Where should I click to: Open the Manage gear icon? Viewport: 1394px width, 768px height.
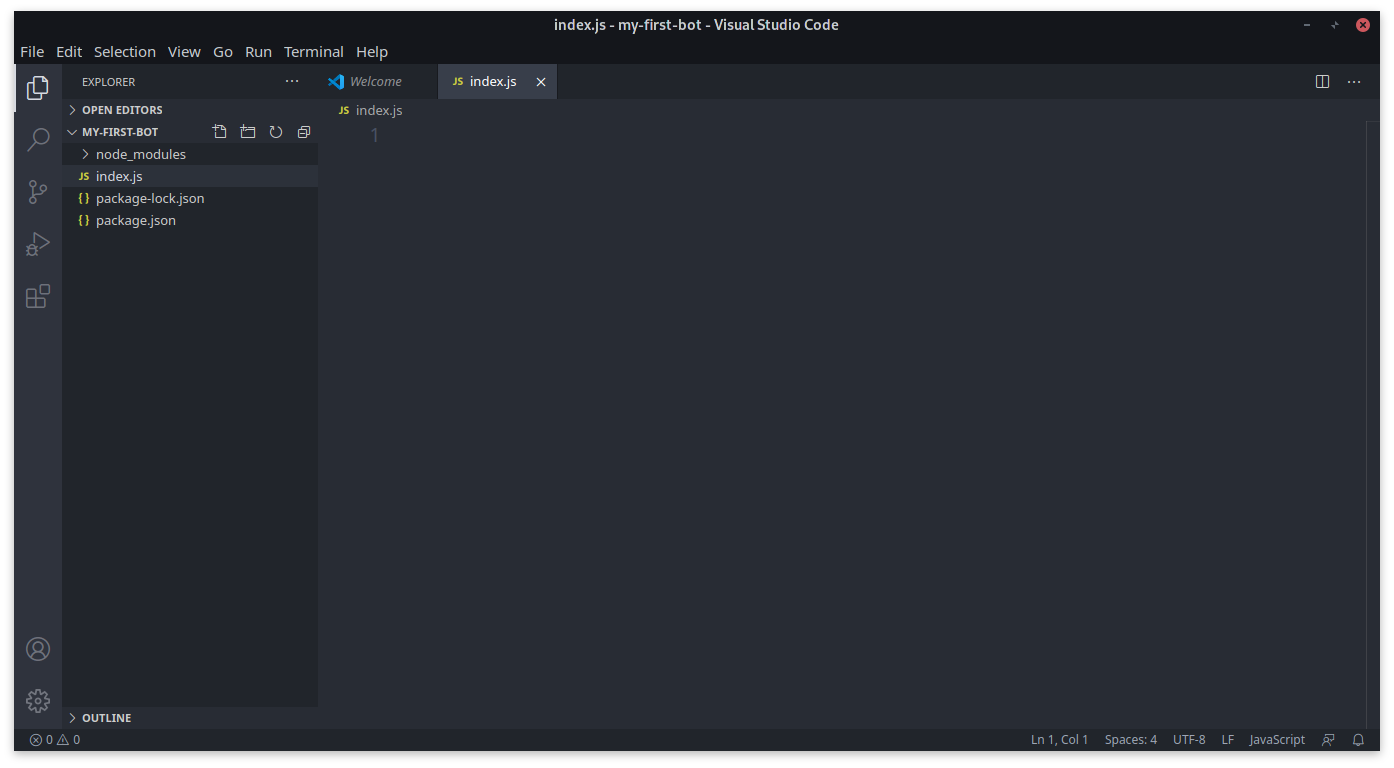click(x=38, y=700)
